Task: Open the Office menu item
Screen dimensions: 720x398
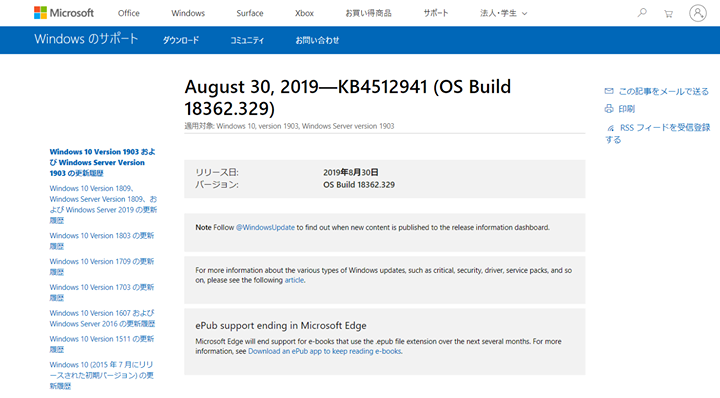Action: coord(129,13)
